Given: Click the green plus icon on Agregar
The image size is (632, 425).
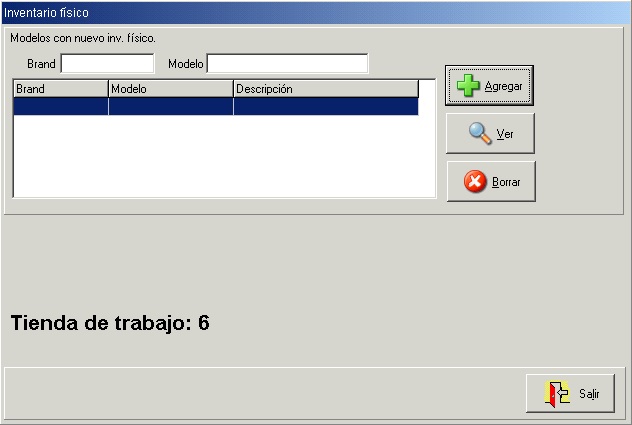Looking at the screenshot, I should click(x=468, y=85).
